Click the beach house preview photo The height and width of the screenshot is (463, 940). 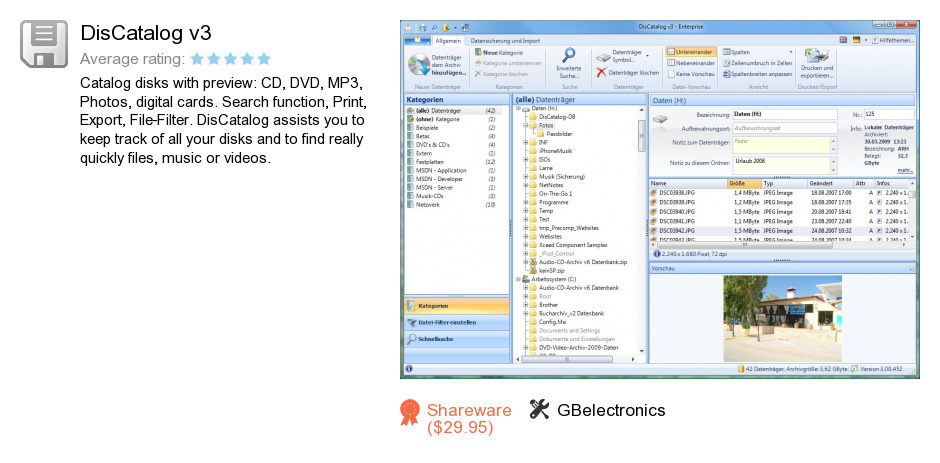point(782,318)
